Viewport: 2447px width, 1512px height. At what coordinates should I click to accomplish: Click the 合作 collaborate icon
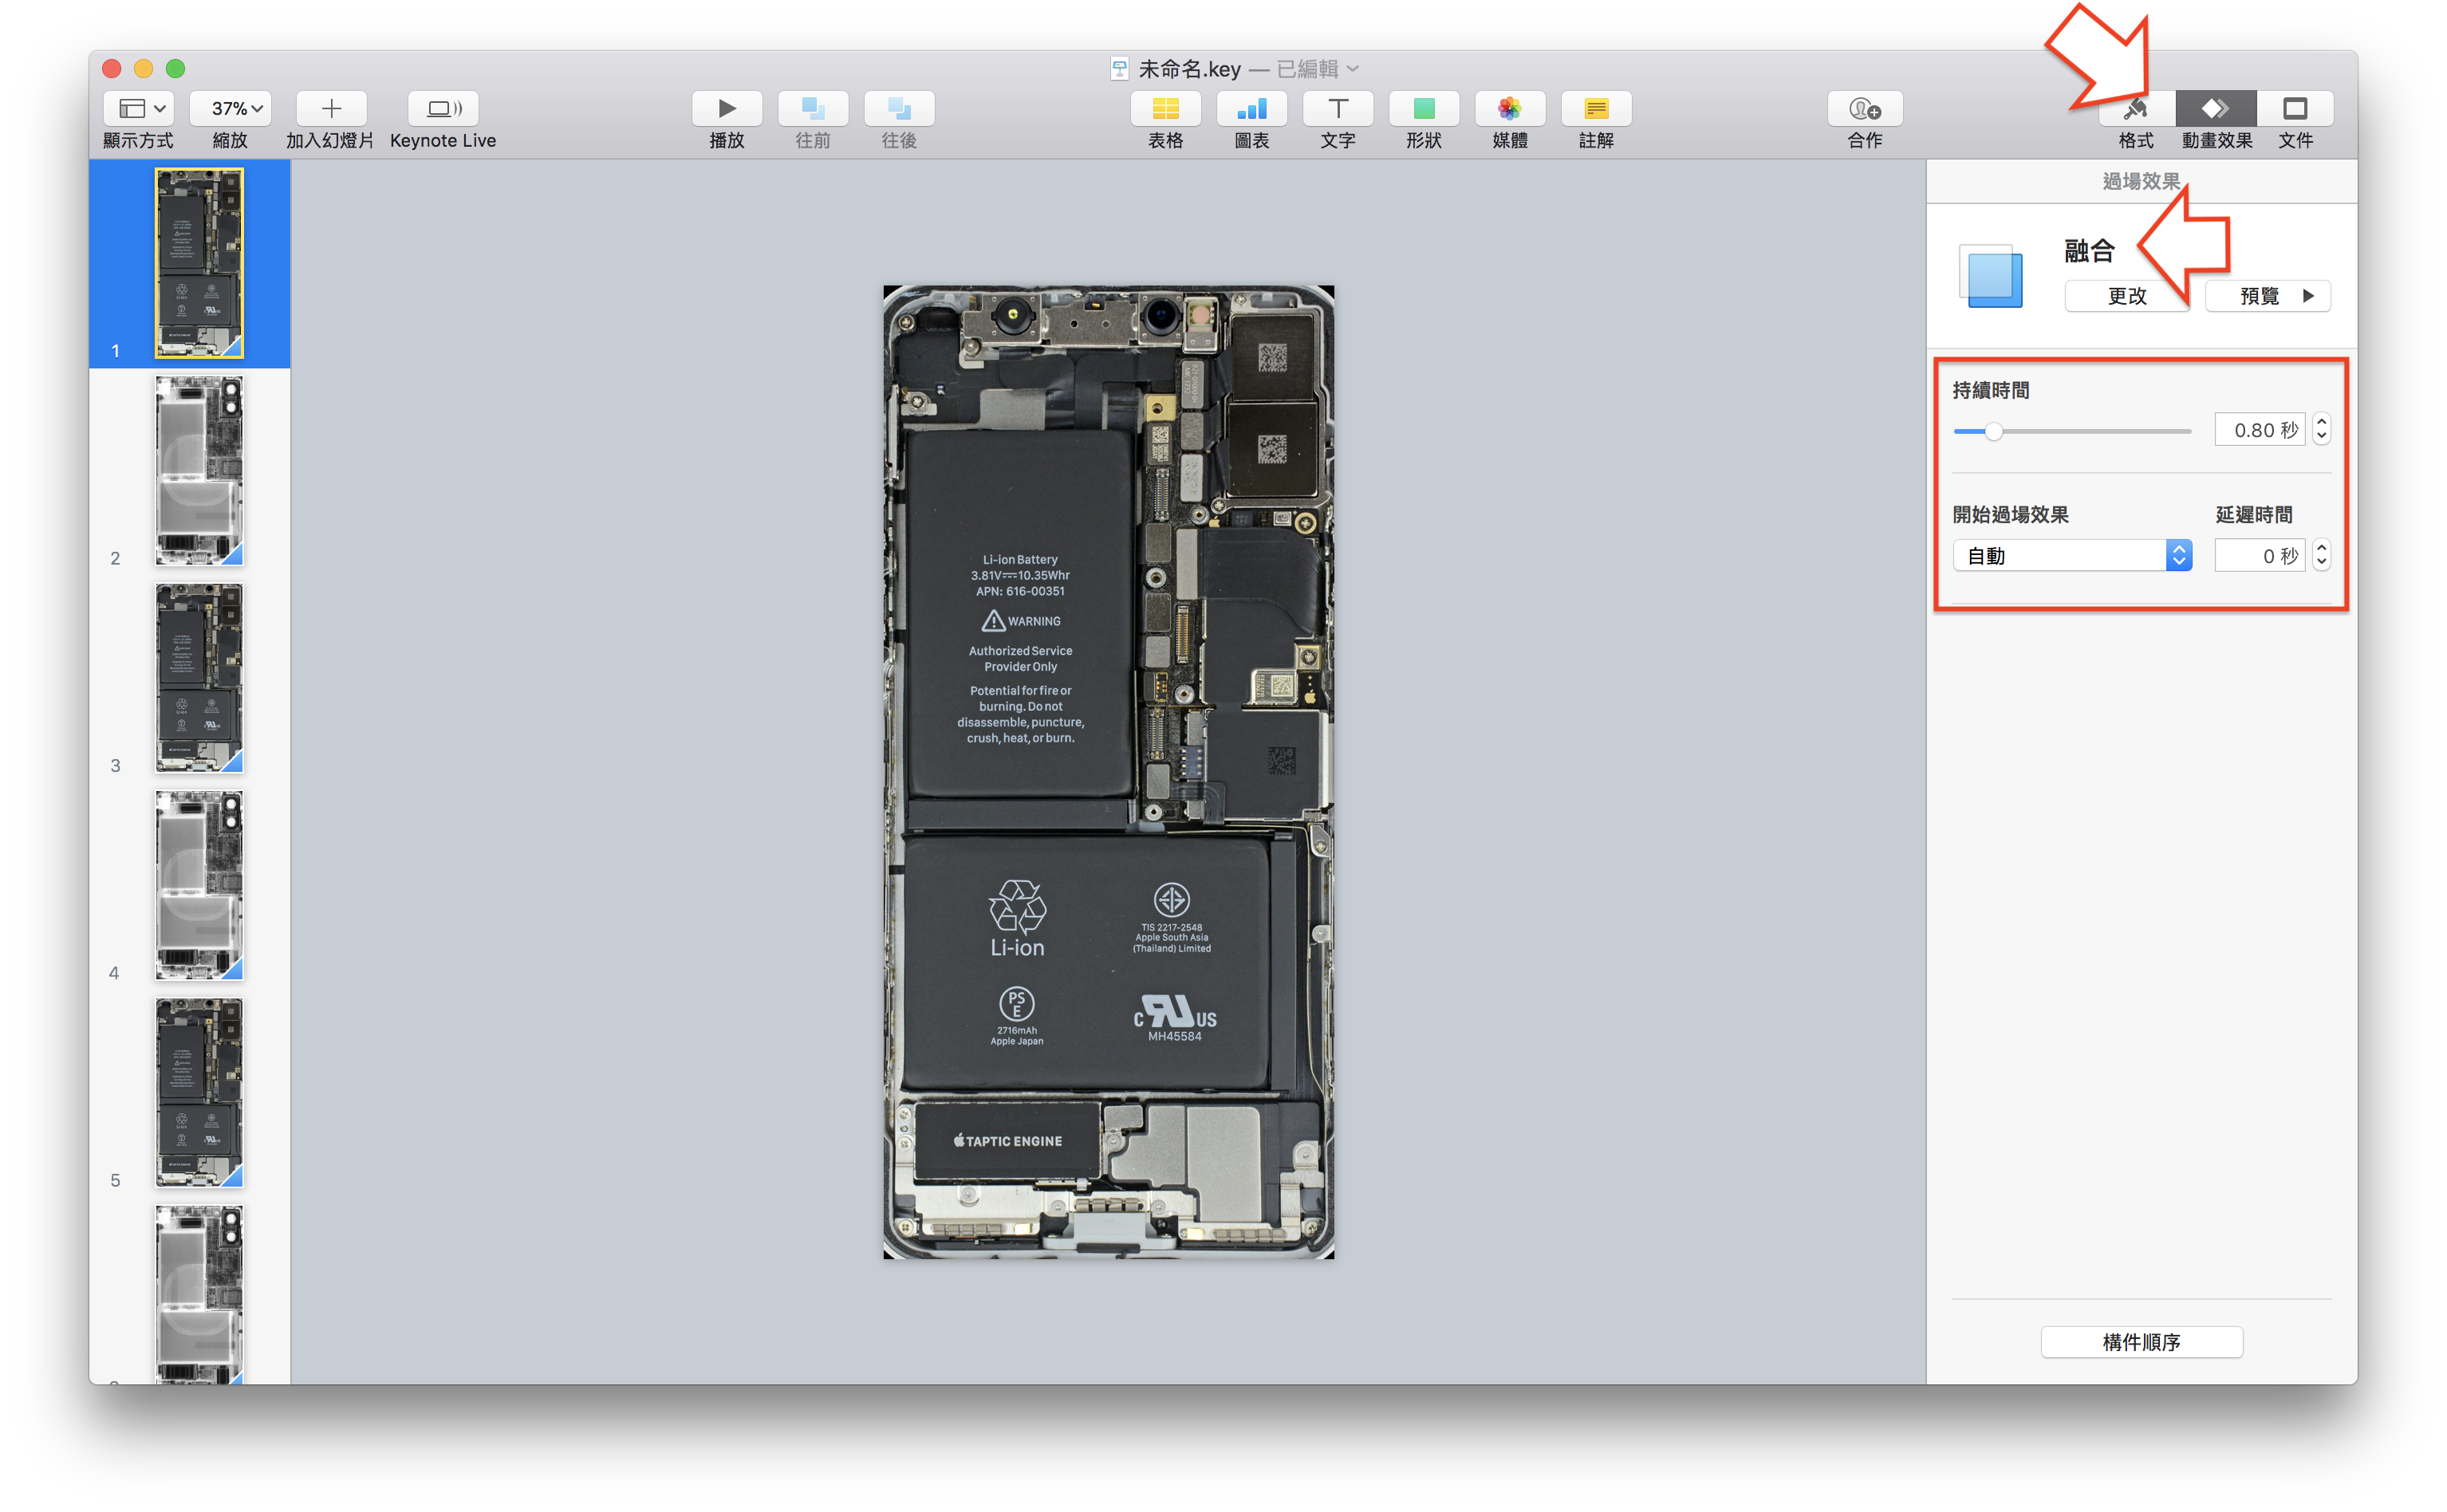tap(1865, 108)
